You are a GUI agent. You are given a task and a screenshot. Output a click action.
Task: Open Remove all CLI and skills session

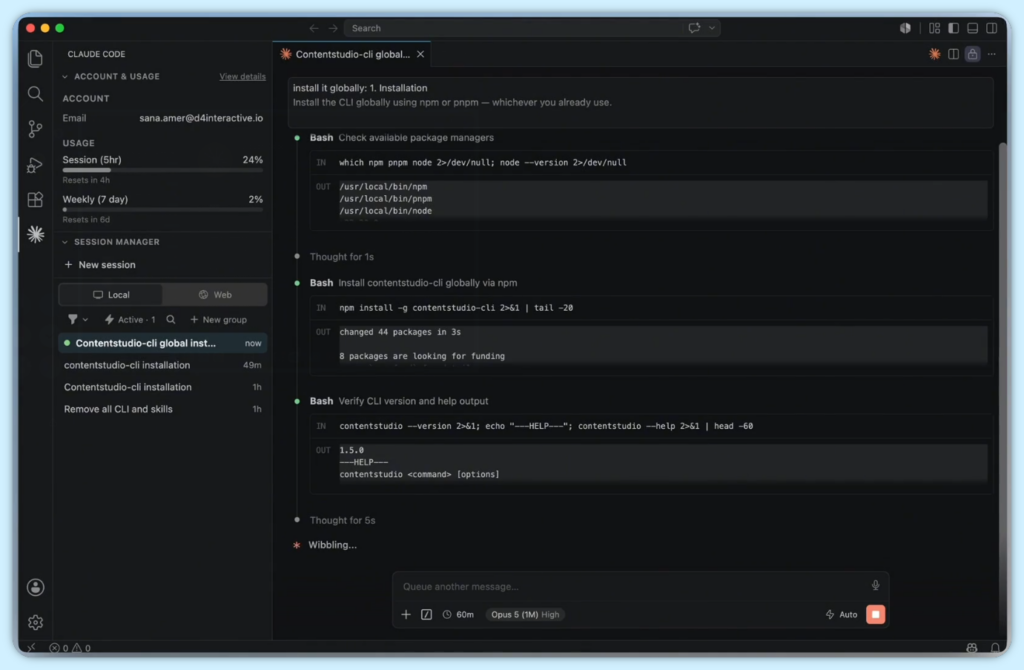pyautogui.click(x=163, y=409)
